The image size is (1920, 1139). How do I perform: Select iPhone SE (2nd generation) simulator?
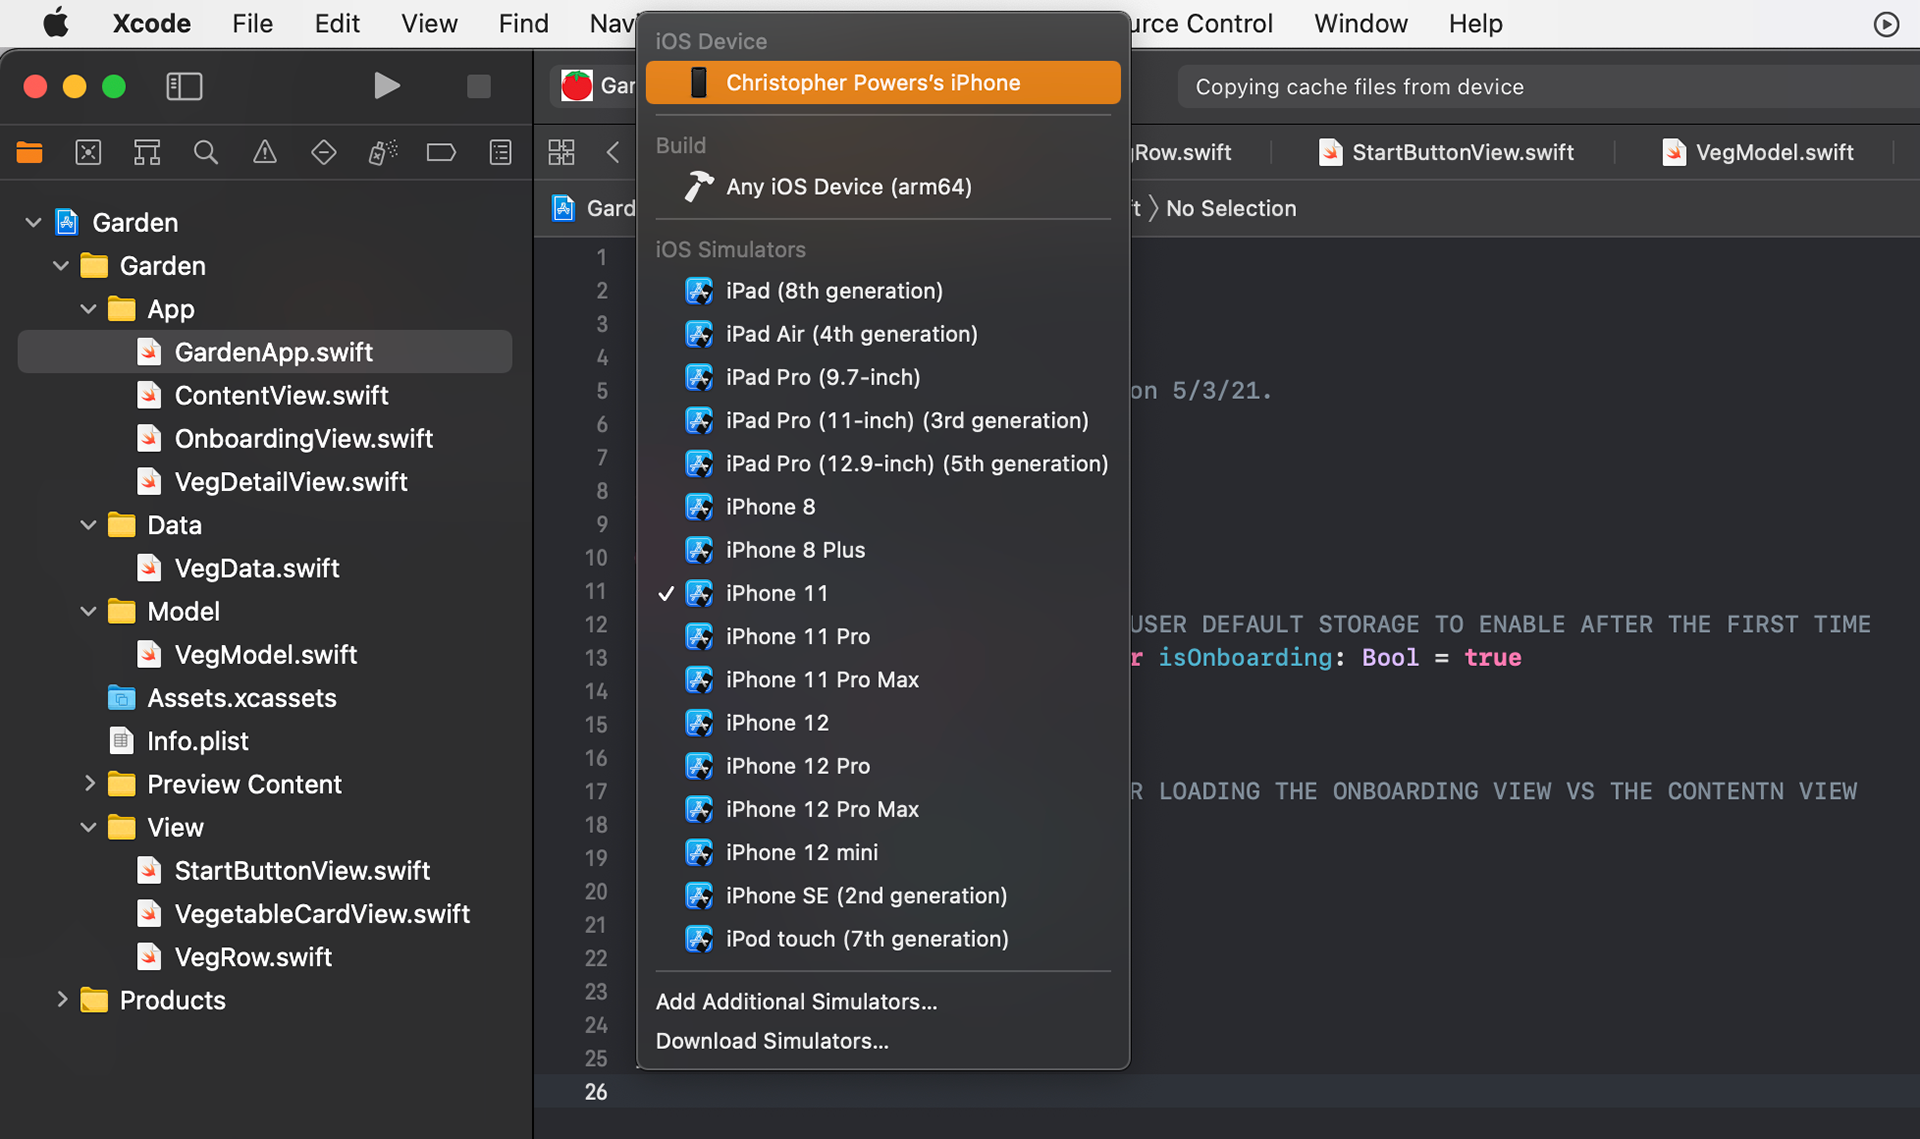(883, 896)
